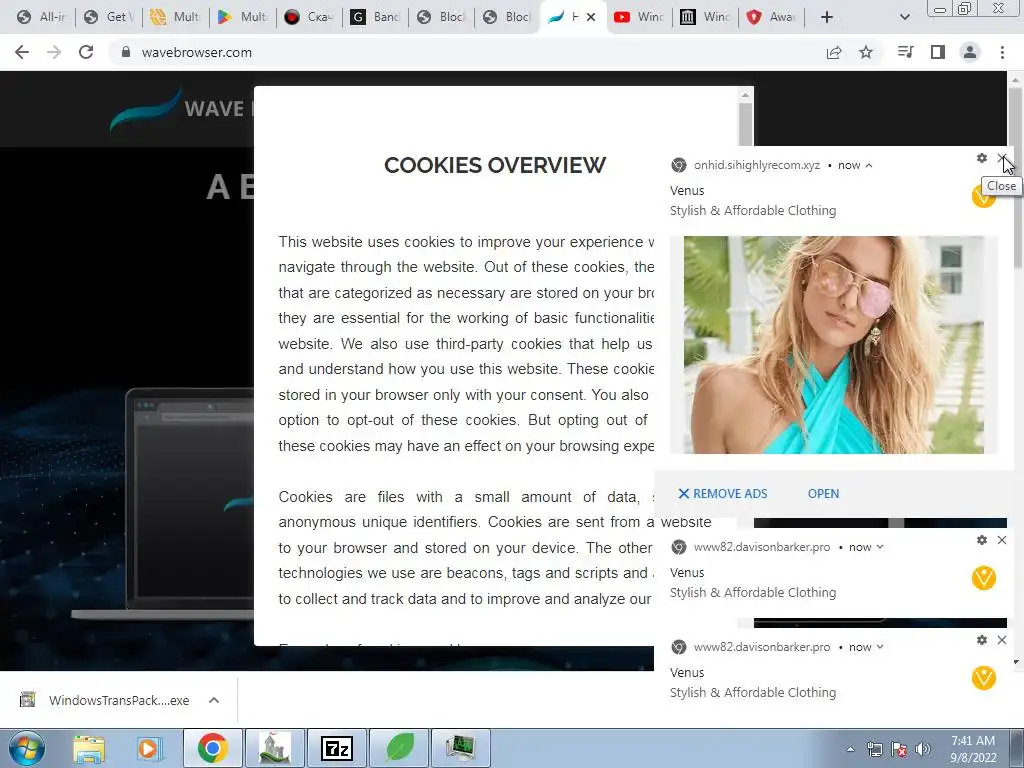The width and height of the screenshot is (1024, 768).
Task: Switch to the Get V tab
Action: click(108, 17)
